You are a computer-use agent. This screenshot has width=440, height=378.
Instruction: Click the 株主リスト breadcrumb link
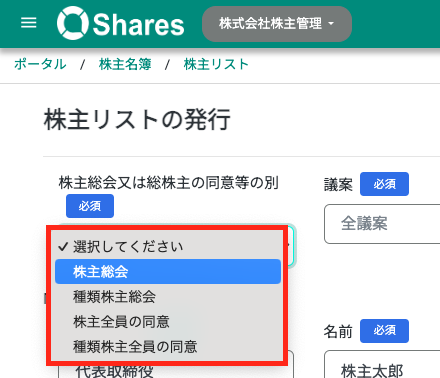(216, 64)
